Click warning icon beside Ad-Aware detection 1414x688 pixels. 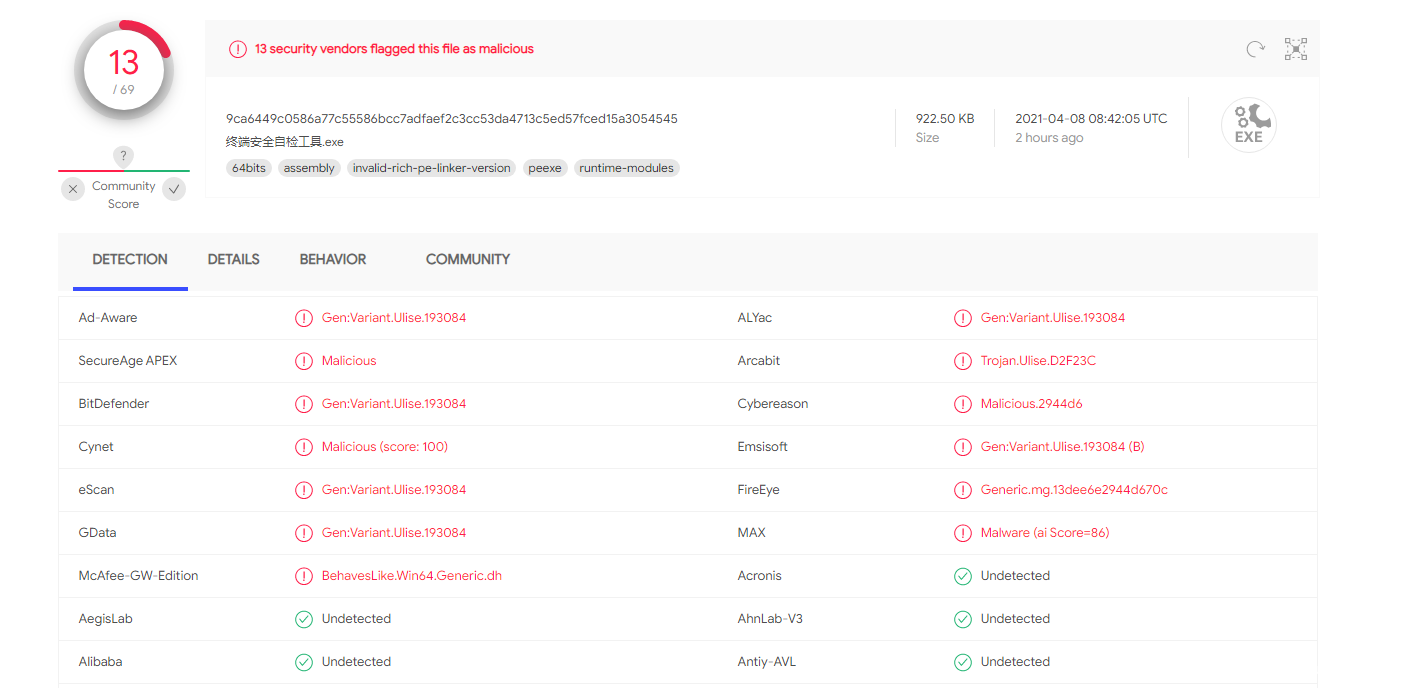click(304, 318)
